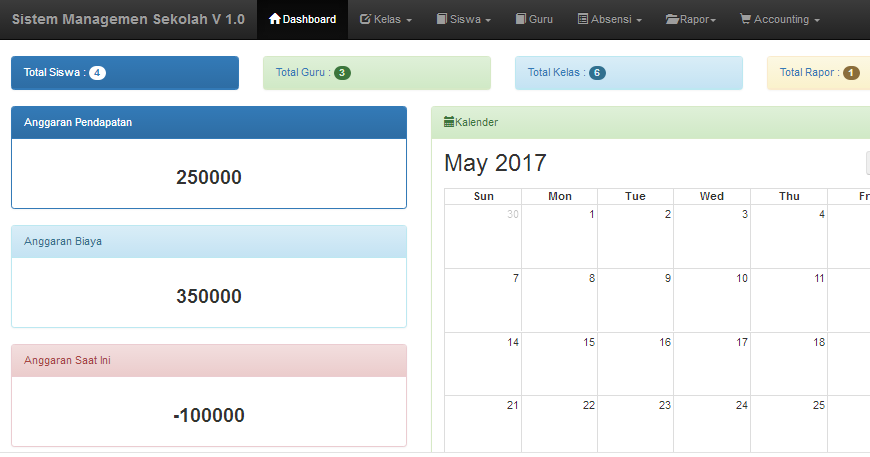Viewport: 870px width, 457px height.
Task: Select calendar day 9
Action: tap(668, 278)
